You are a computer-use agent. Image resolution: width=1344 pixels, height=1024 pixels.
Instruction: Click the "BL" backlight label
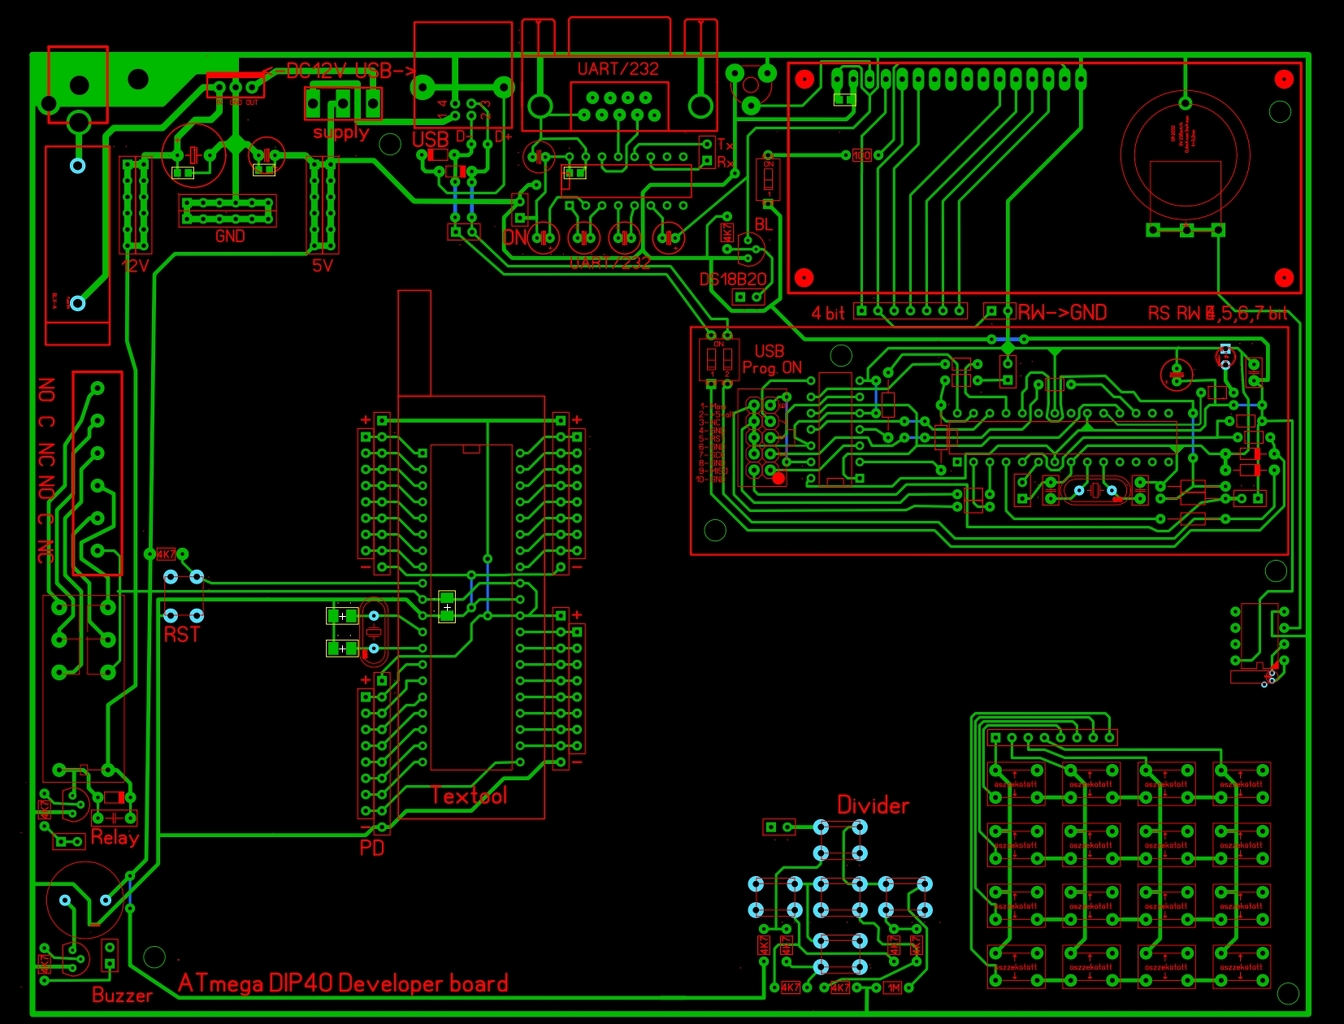tap(763, 225)
